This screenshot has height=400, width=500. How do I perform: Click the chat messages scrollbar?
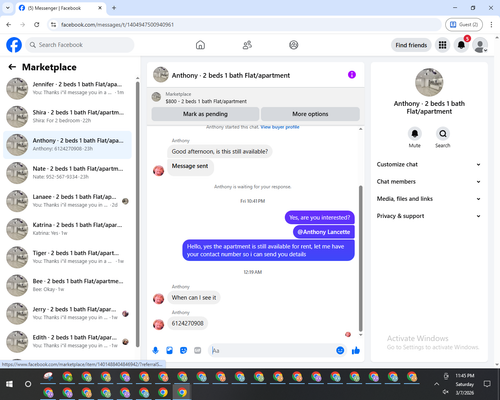tap(360, 258)
